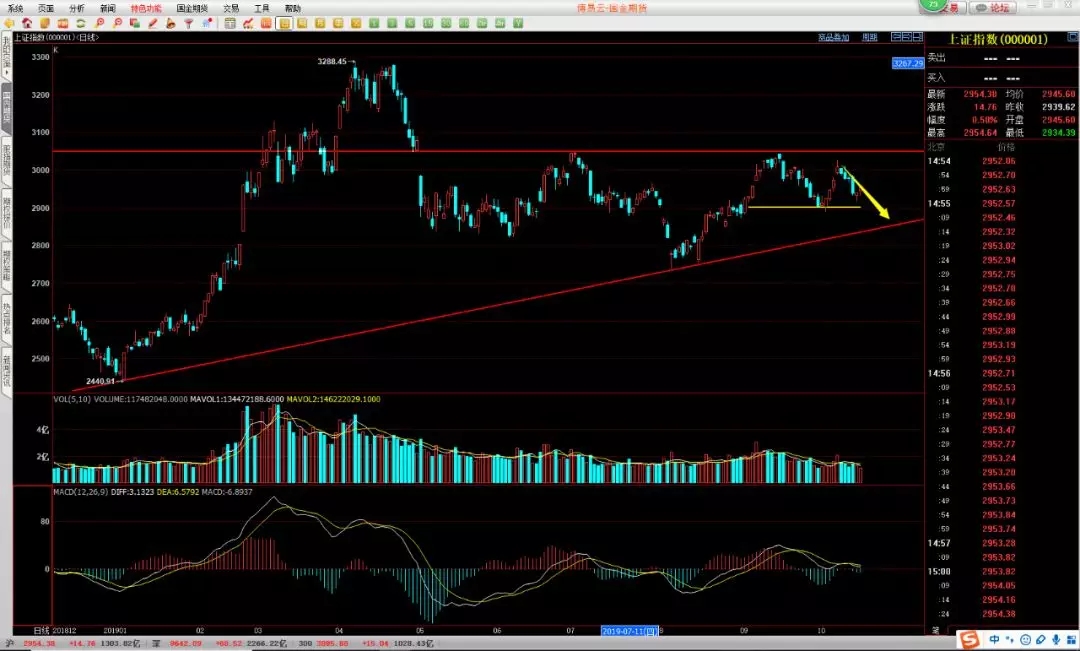Screen dimensions: 1080x651
Task: Click the circular green refresh arrows icon
Action: [81, 23]
